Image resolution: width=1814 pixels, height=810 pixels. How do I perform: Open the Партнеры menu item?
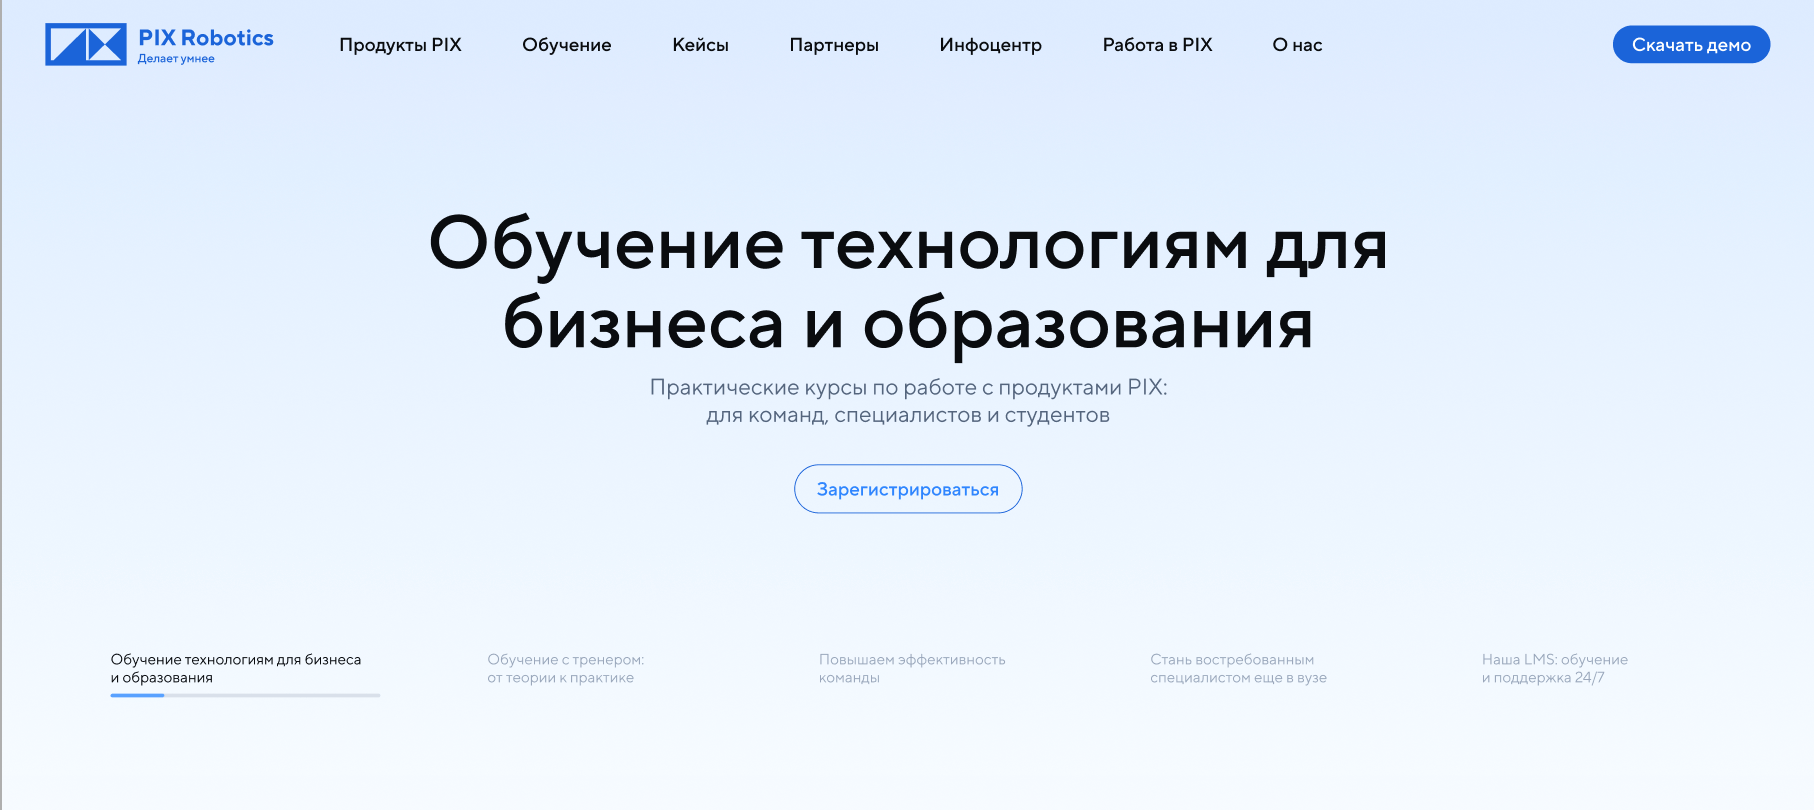(834, 45)
